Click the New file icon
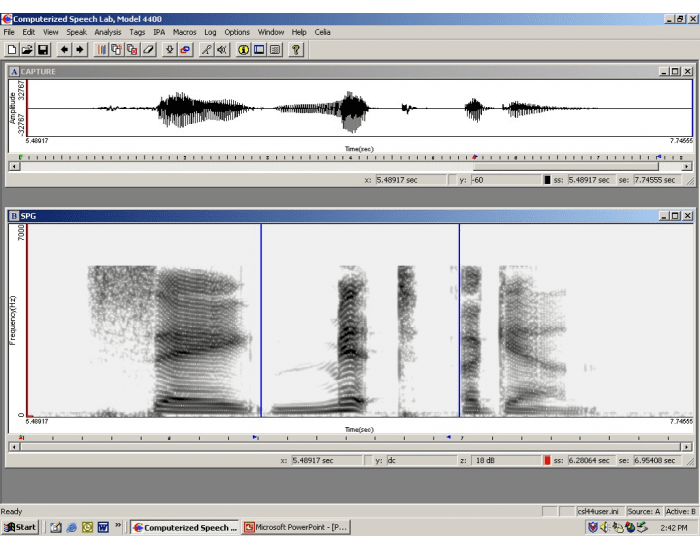700x550 pixels. pos(12,50)
